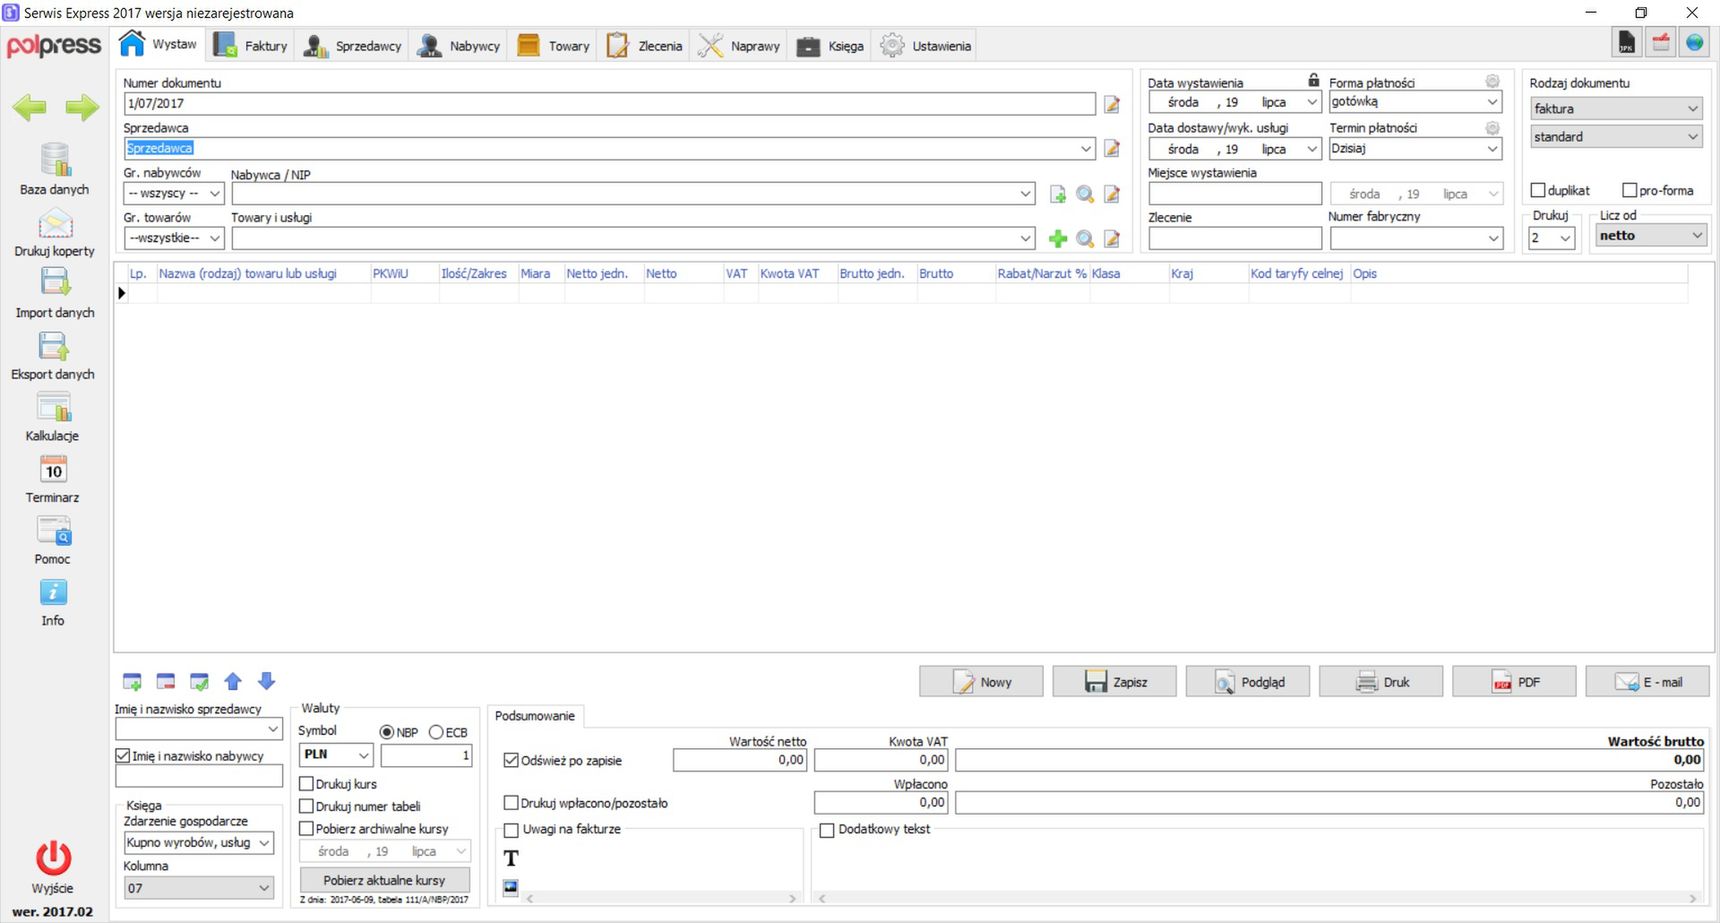The height and width of the screenshot is (923, 1720).
Task: Click the green right arrow for next document
Action: [82, 107]
